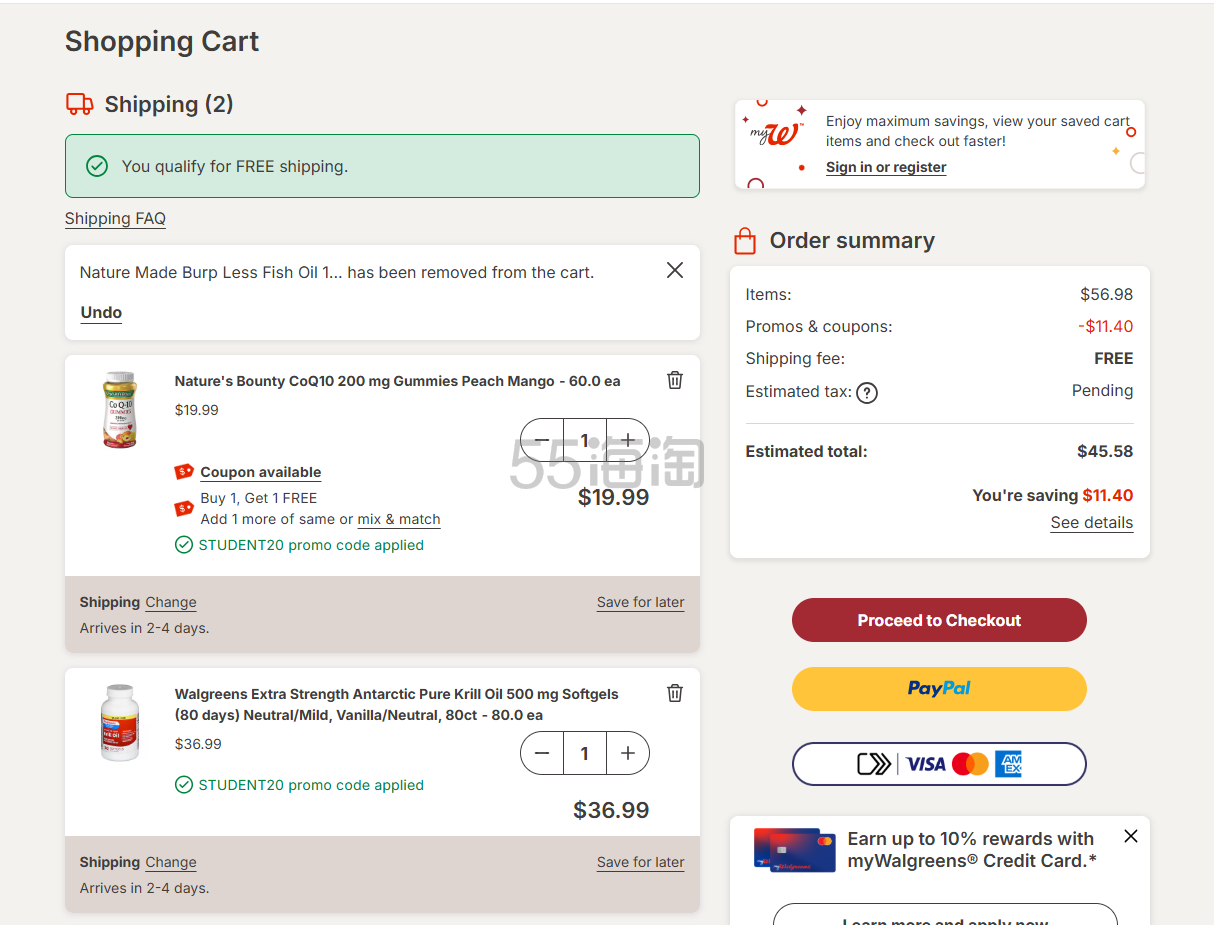Close the myWalgreens Credit Card promo

click(1131, 836)
